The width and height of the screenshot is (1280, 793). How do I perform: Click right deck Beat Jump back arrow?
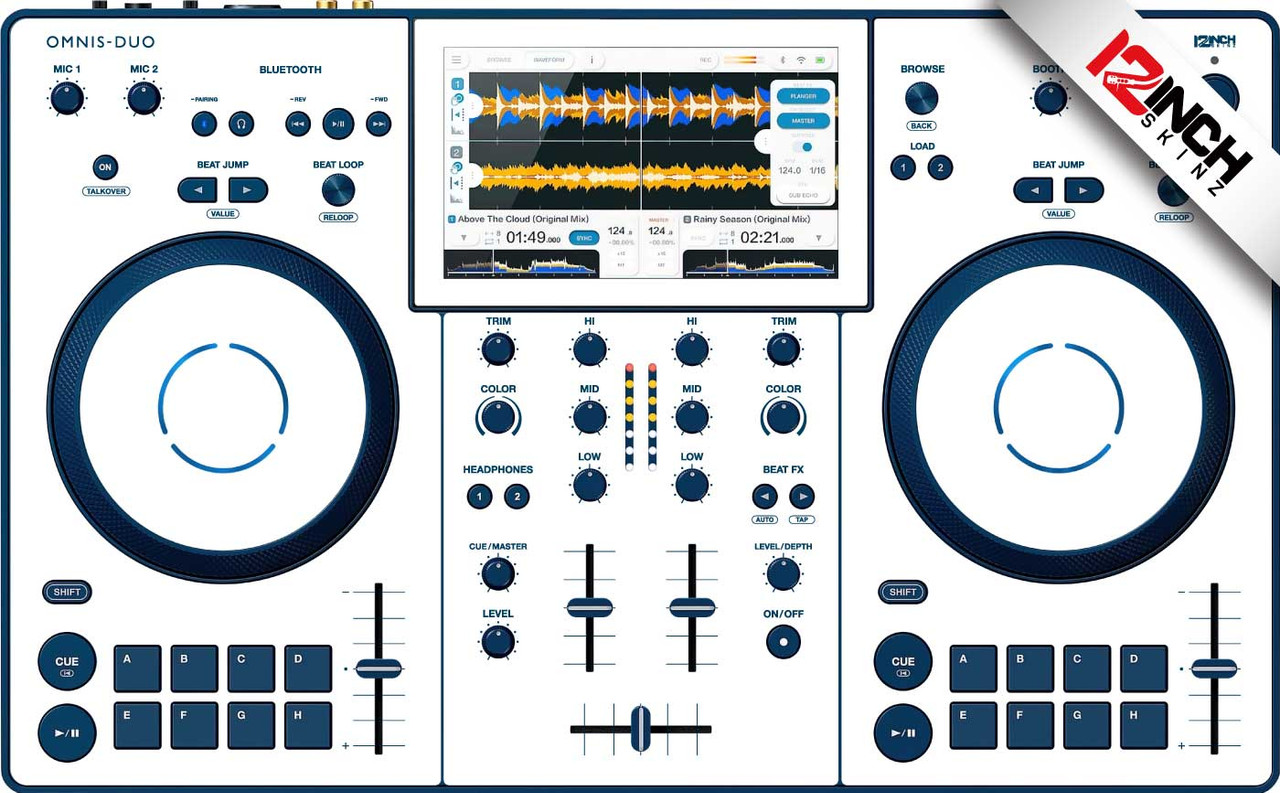[x=1033, y=190]
